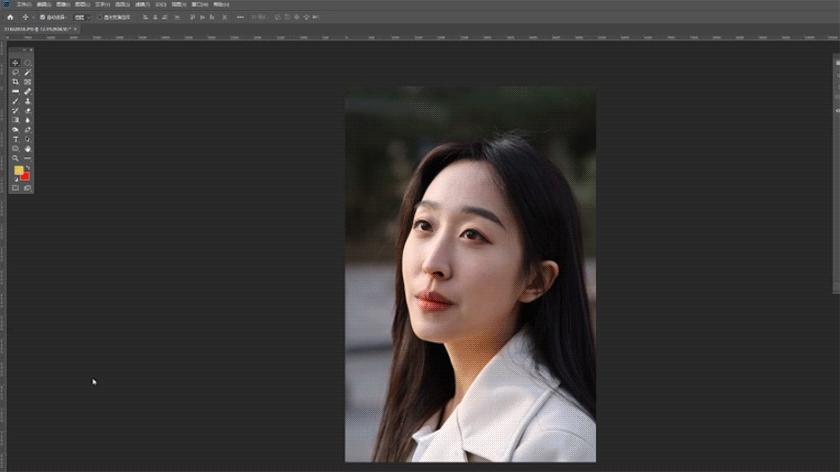Toggle Show Transform Controls checkbox

click(100, 17)
